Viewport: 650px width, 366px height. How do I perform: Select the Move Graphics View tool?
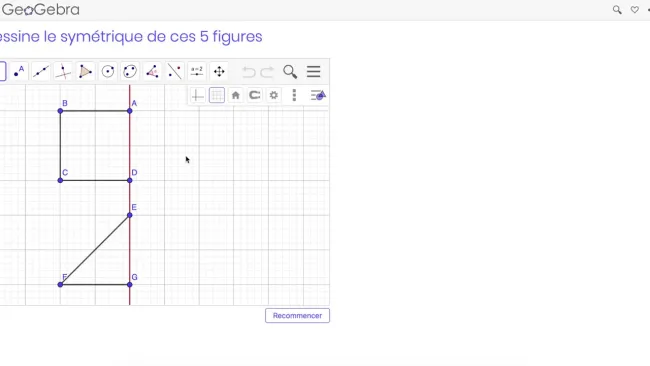[x=219, y=72]
